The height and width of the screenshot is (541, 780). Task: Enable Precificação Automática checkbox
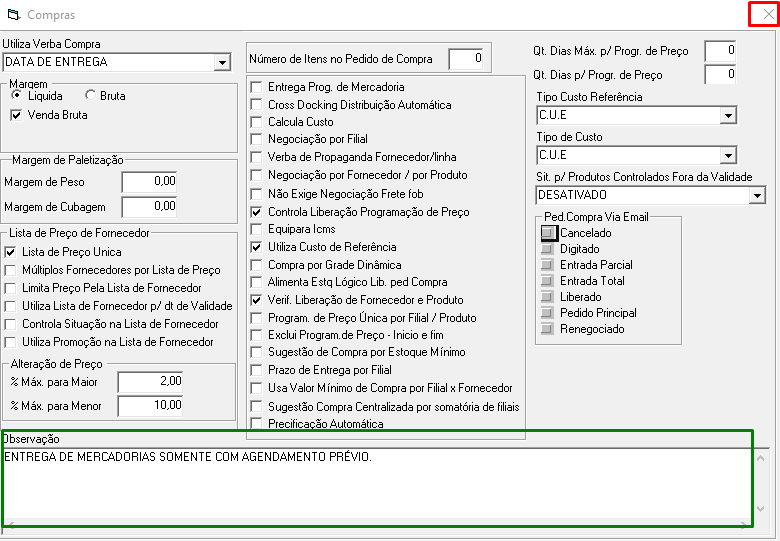point(257,424)
